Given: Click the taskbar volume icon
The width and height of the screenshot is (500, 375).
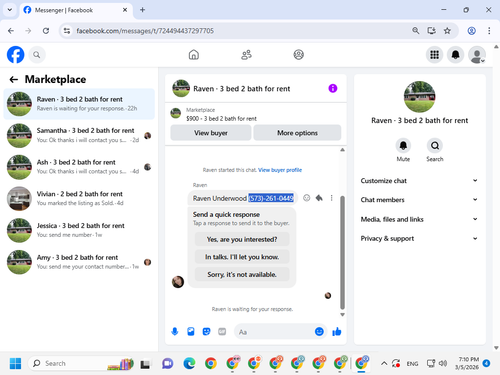Looking at the screenshot, I should coord(443,363).
